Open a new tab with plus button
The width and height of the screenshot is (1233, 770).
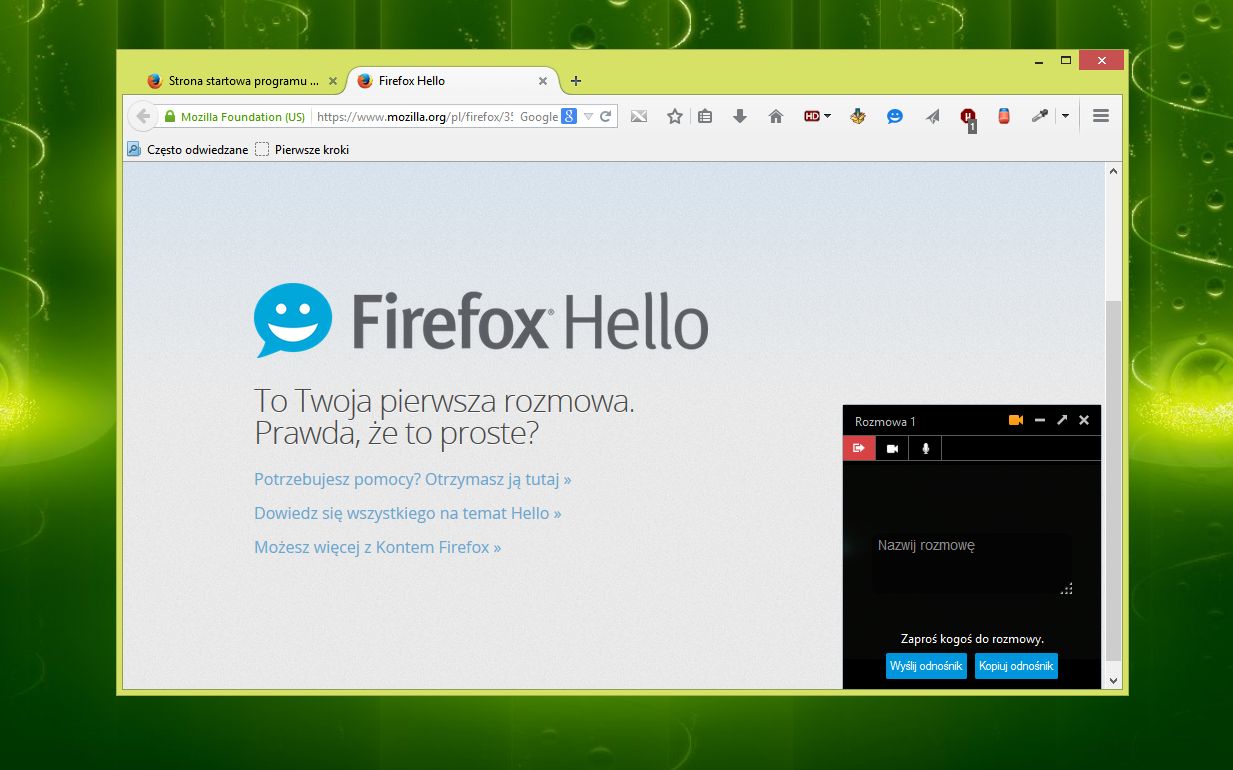coord(576,81)
